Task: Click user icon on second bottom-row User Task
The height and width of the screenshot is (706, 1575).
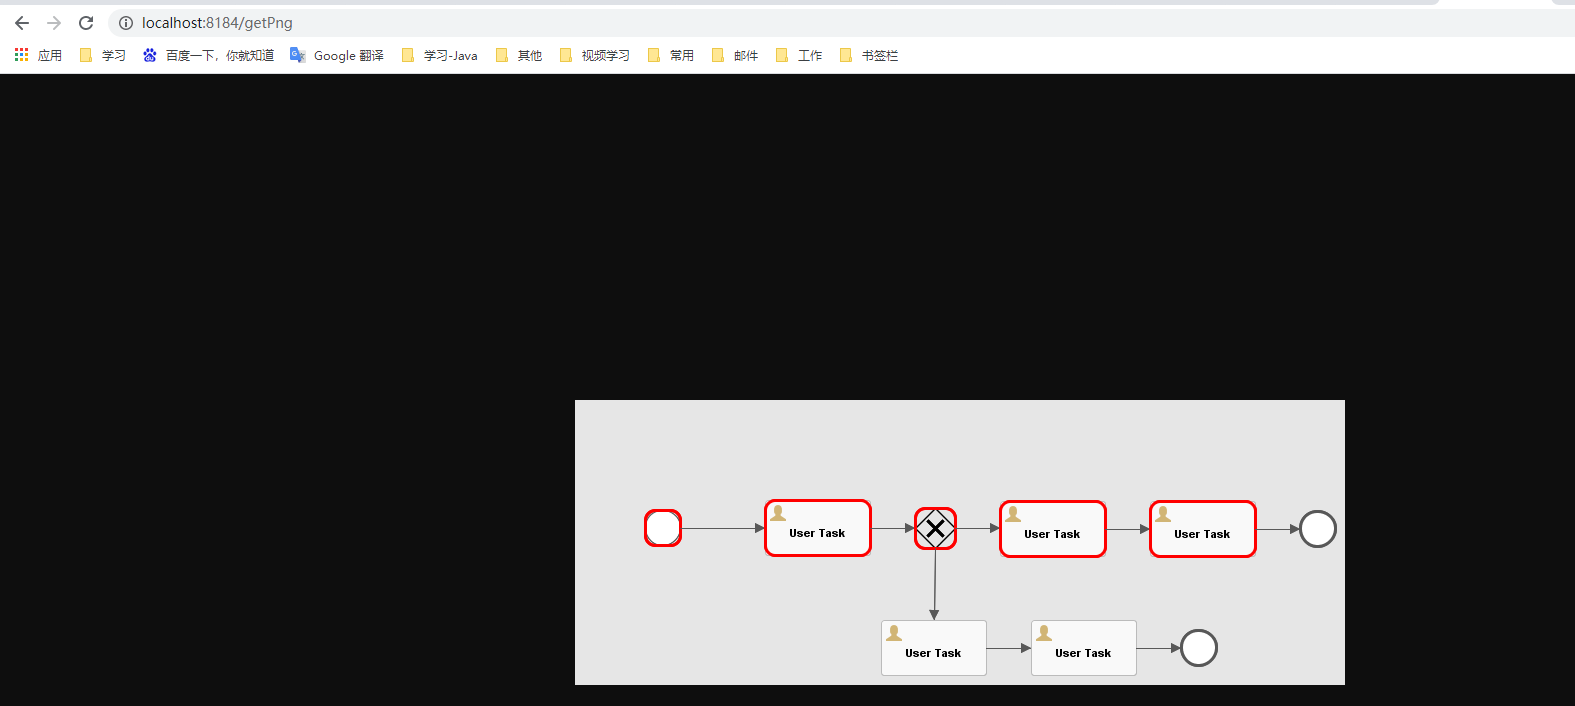Action: coord(1044,633)
